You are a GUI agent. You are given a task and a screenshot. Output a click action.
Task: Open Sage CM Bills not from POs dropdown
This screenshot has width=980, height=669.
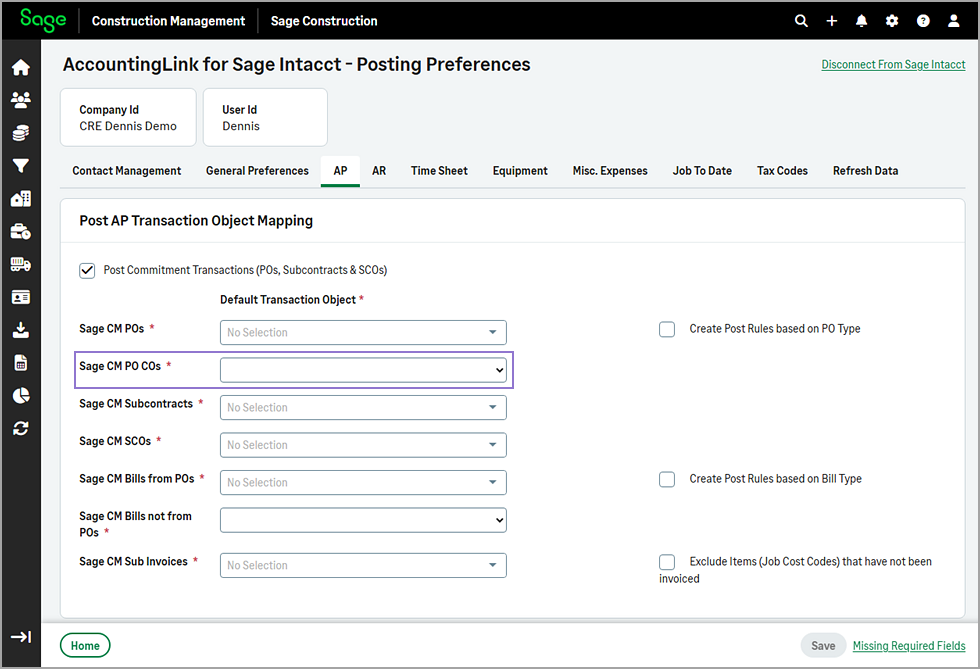pos(363,520)
